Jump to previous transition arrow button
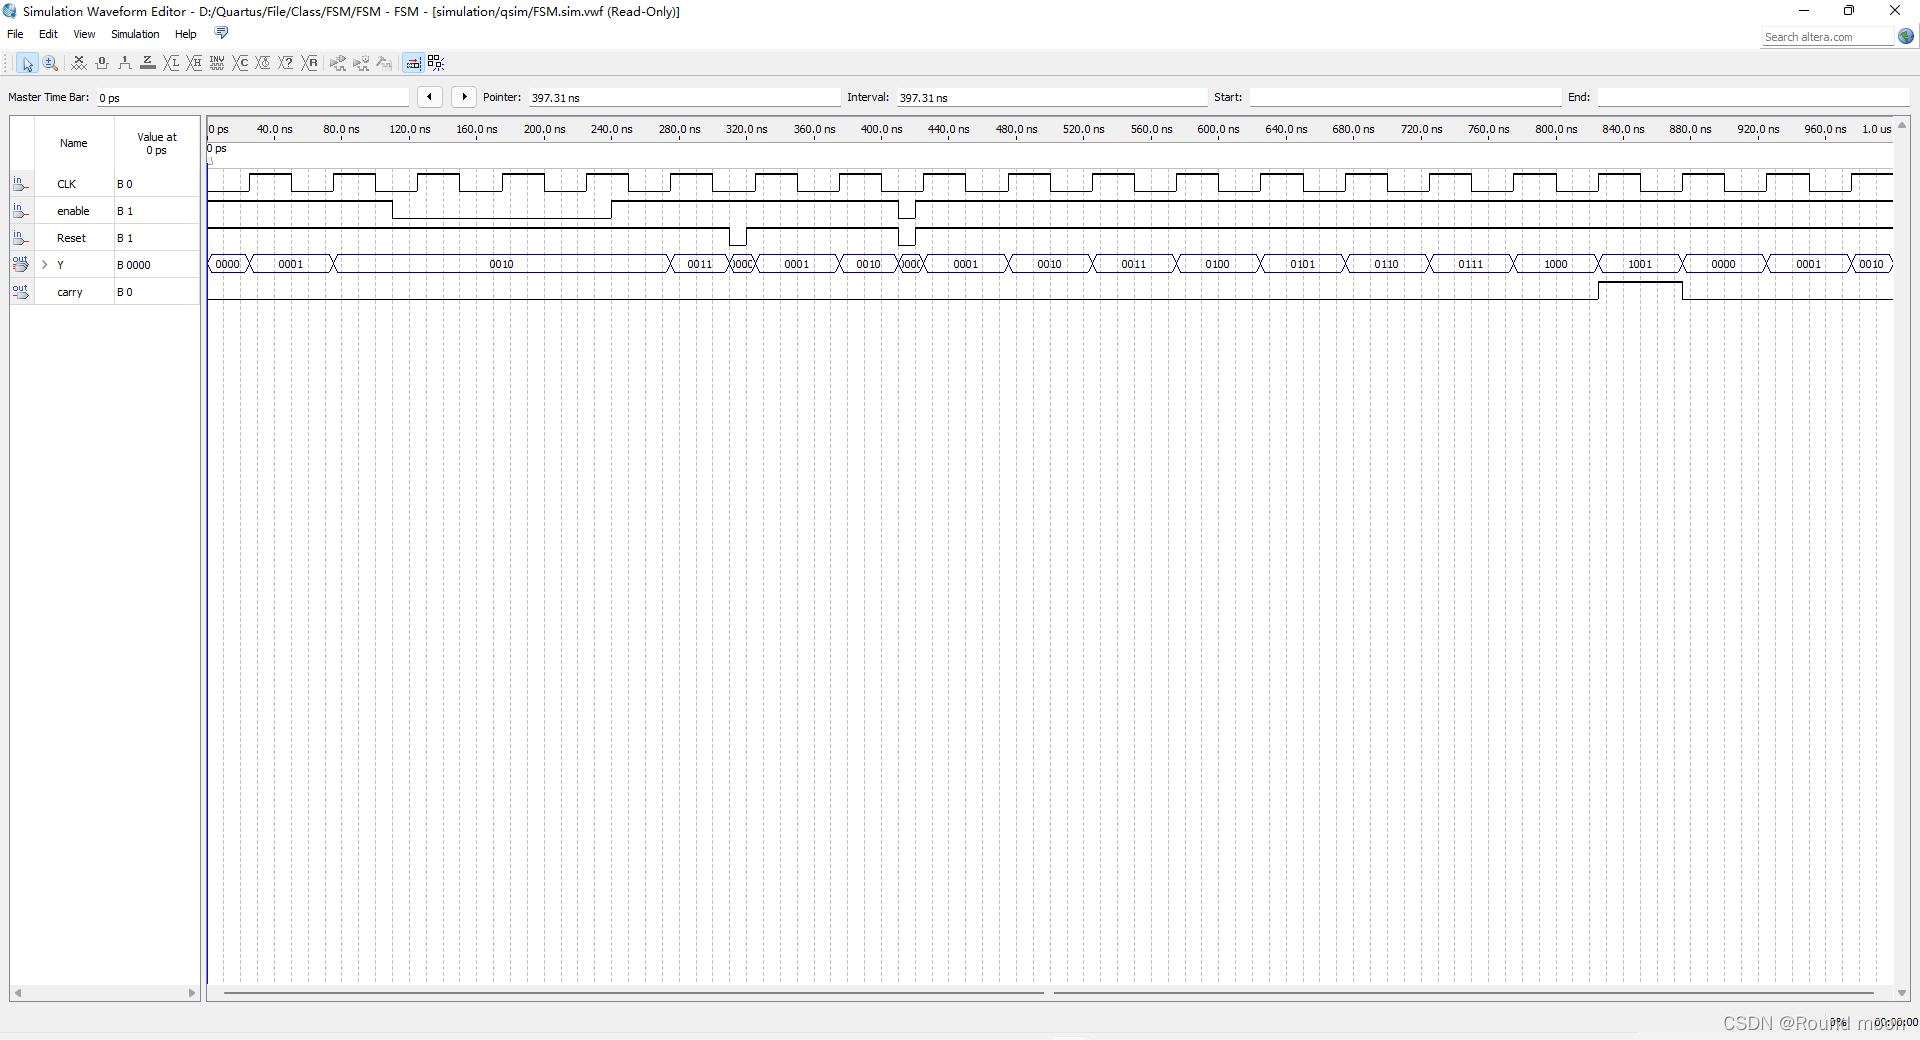Screen dimensions: 1920x1040 [429, 97]
